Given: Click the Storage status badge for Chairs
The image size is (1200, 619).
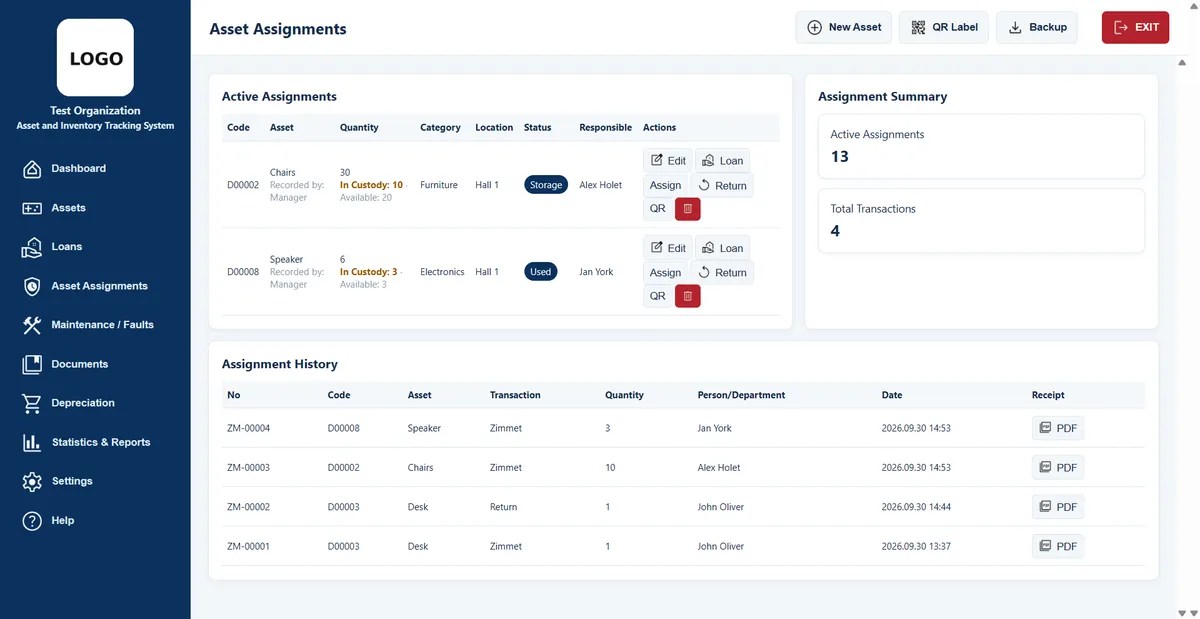Looking at the screenshot, I should (x=546, y=185).
